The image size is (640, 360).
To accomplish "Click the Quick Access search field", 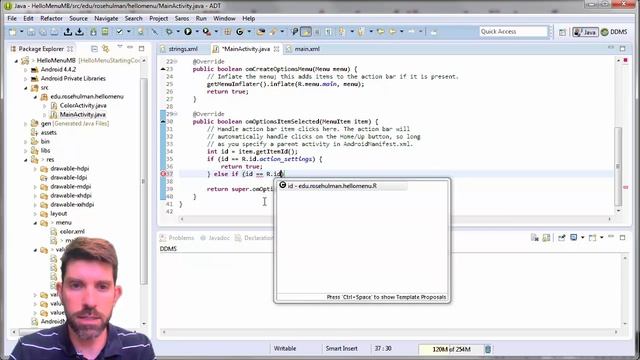I will point(513,31).
